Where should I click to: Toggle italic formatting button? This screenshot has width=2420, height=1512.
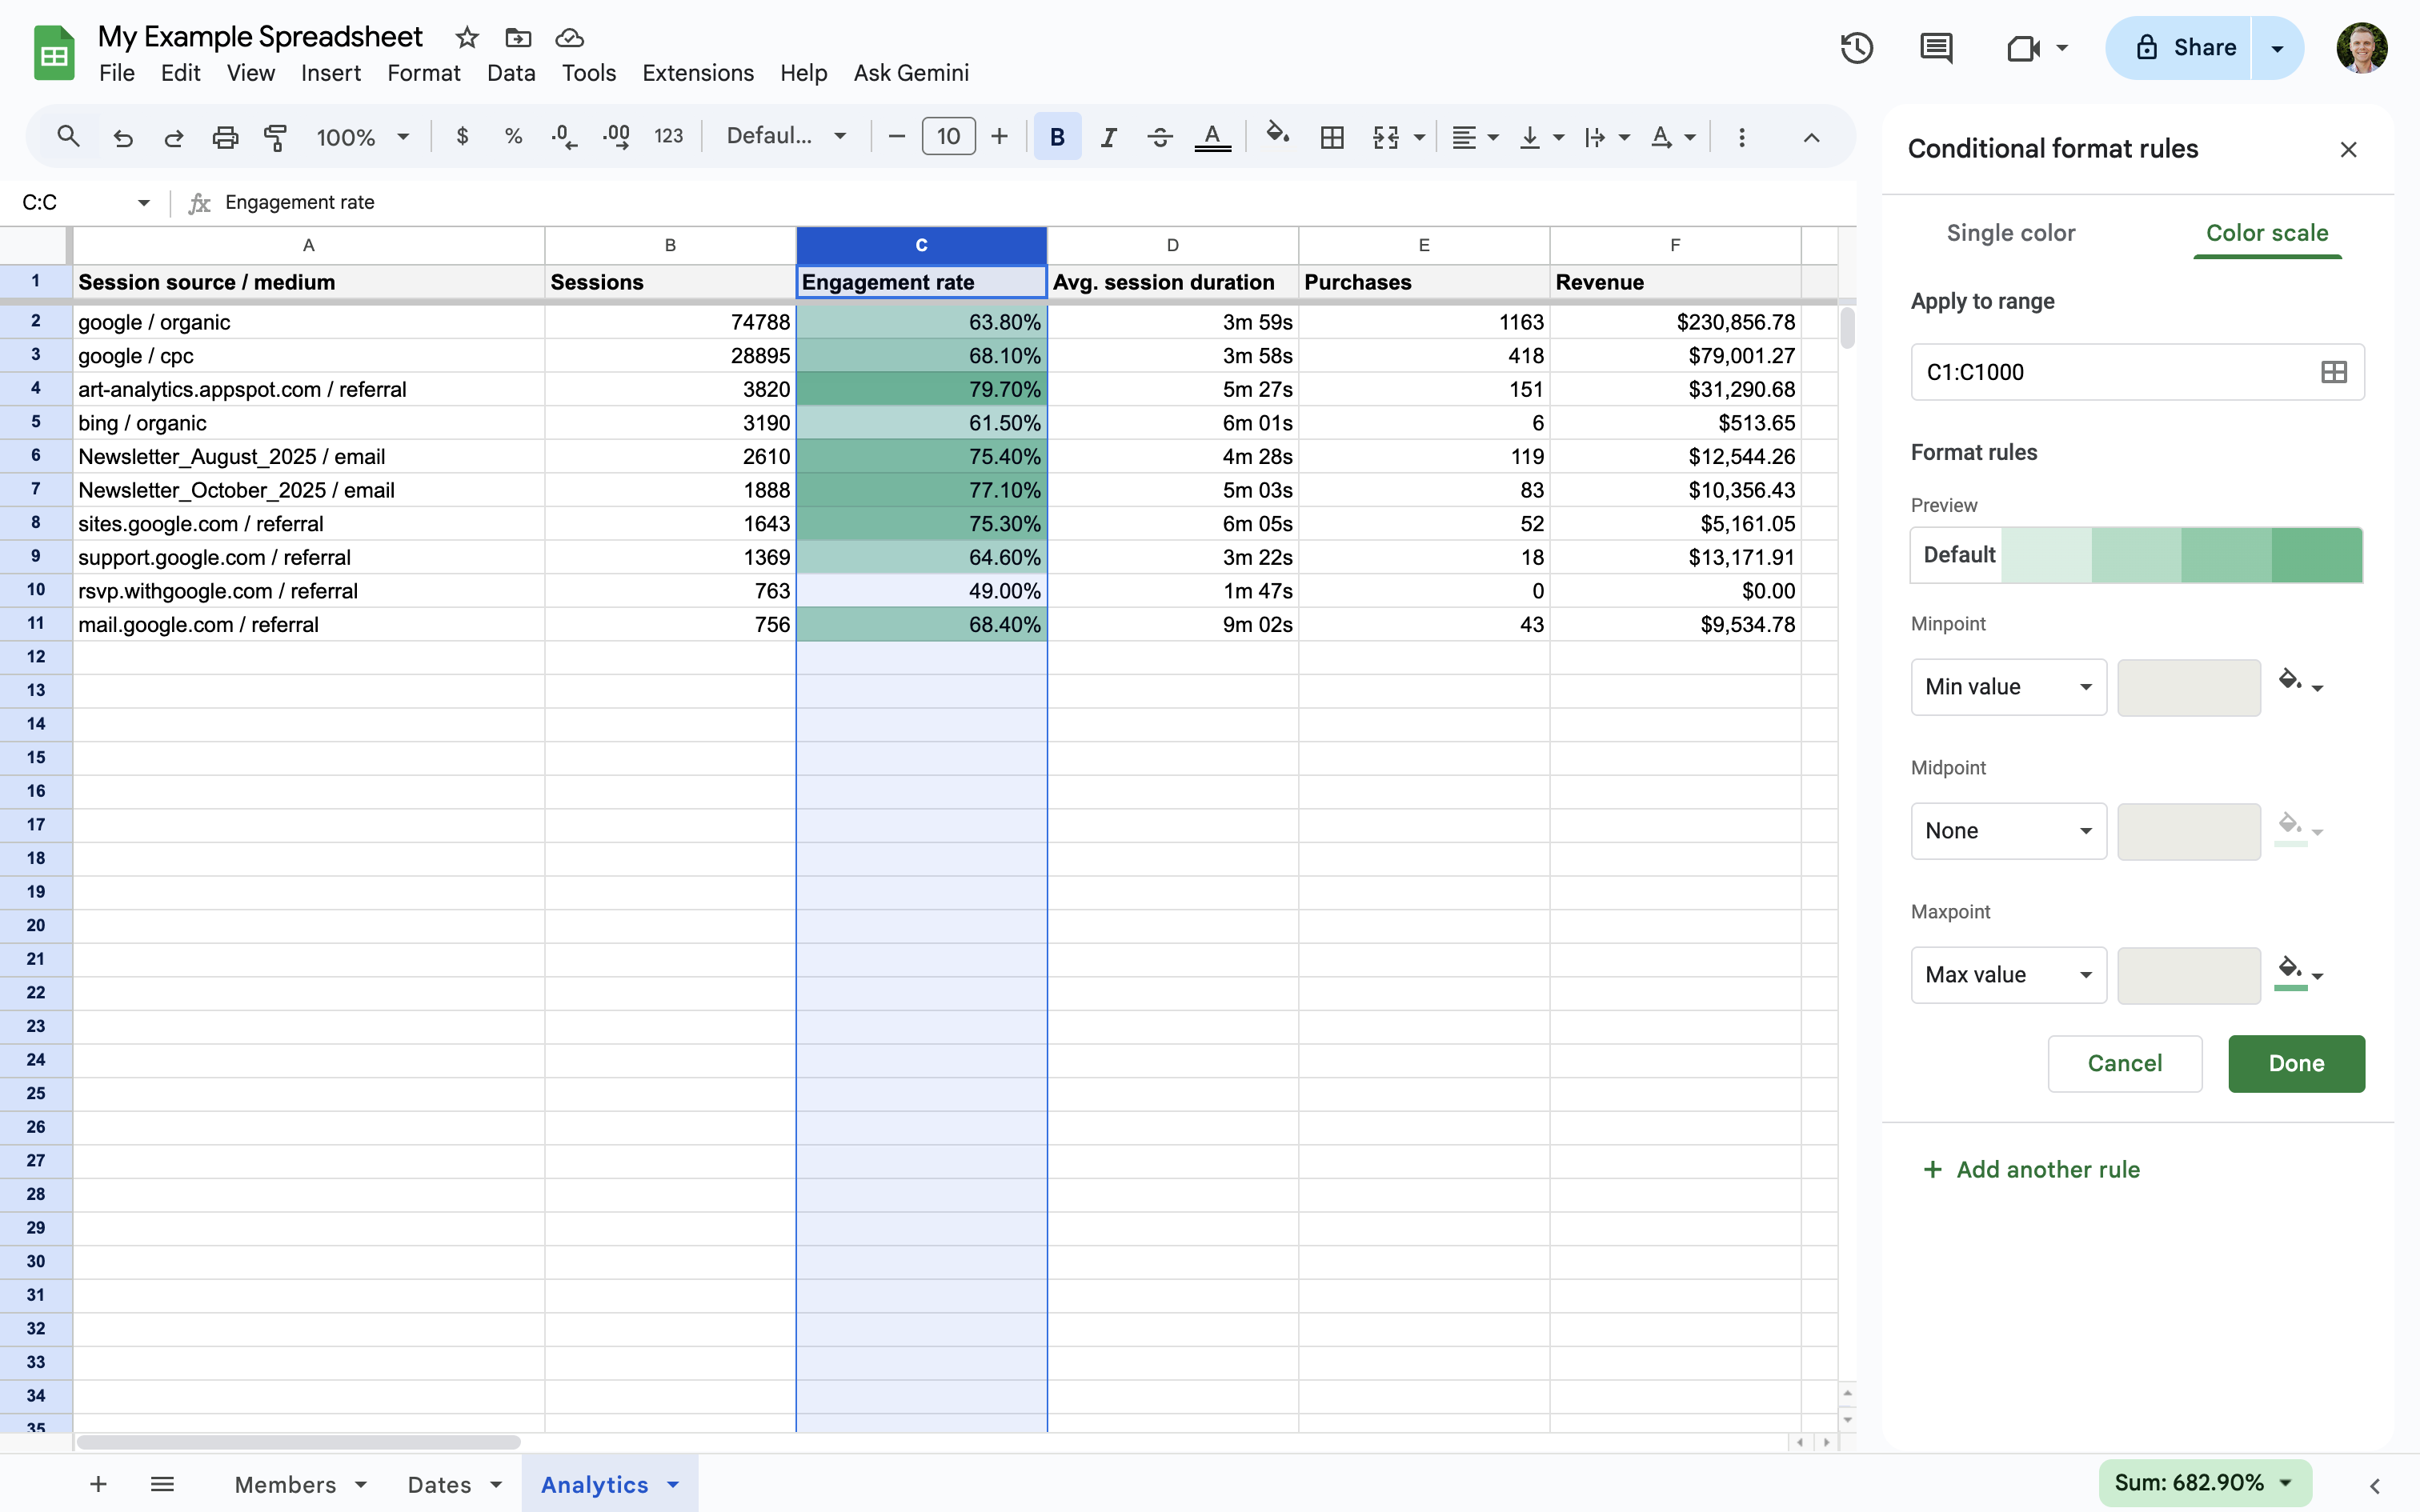pos(1108,137)
